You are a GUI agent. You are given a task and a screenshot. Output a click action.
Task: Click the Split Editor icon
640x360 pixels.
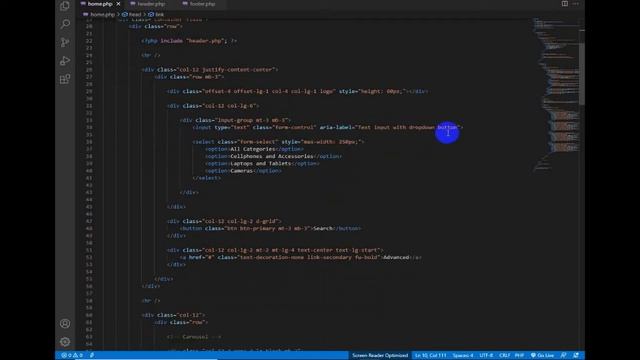[x=564, y=4]
